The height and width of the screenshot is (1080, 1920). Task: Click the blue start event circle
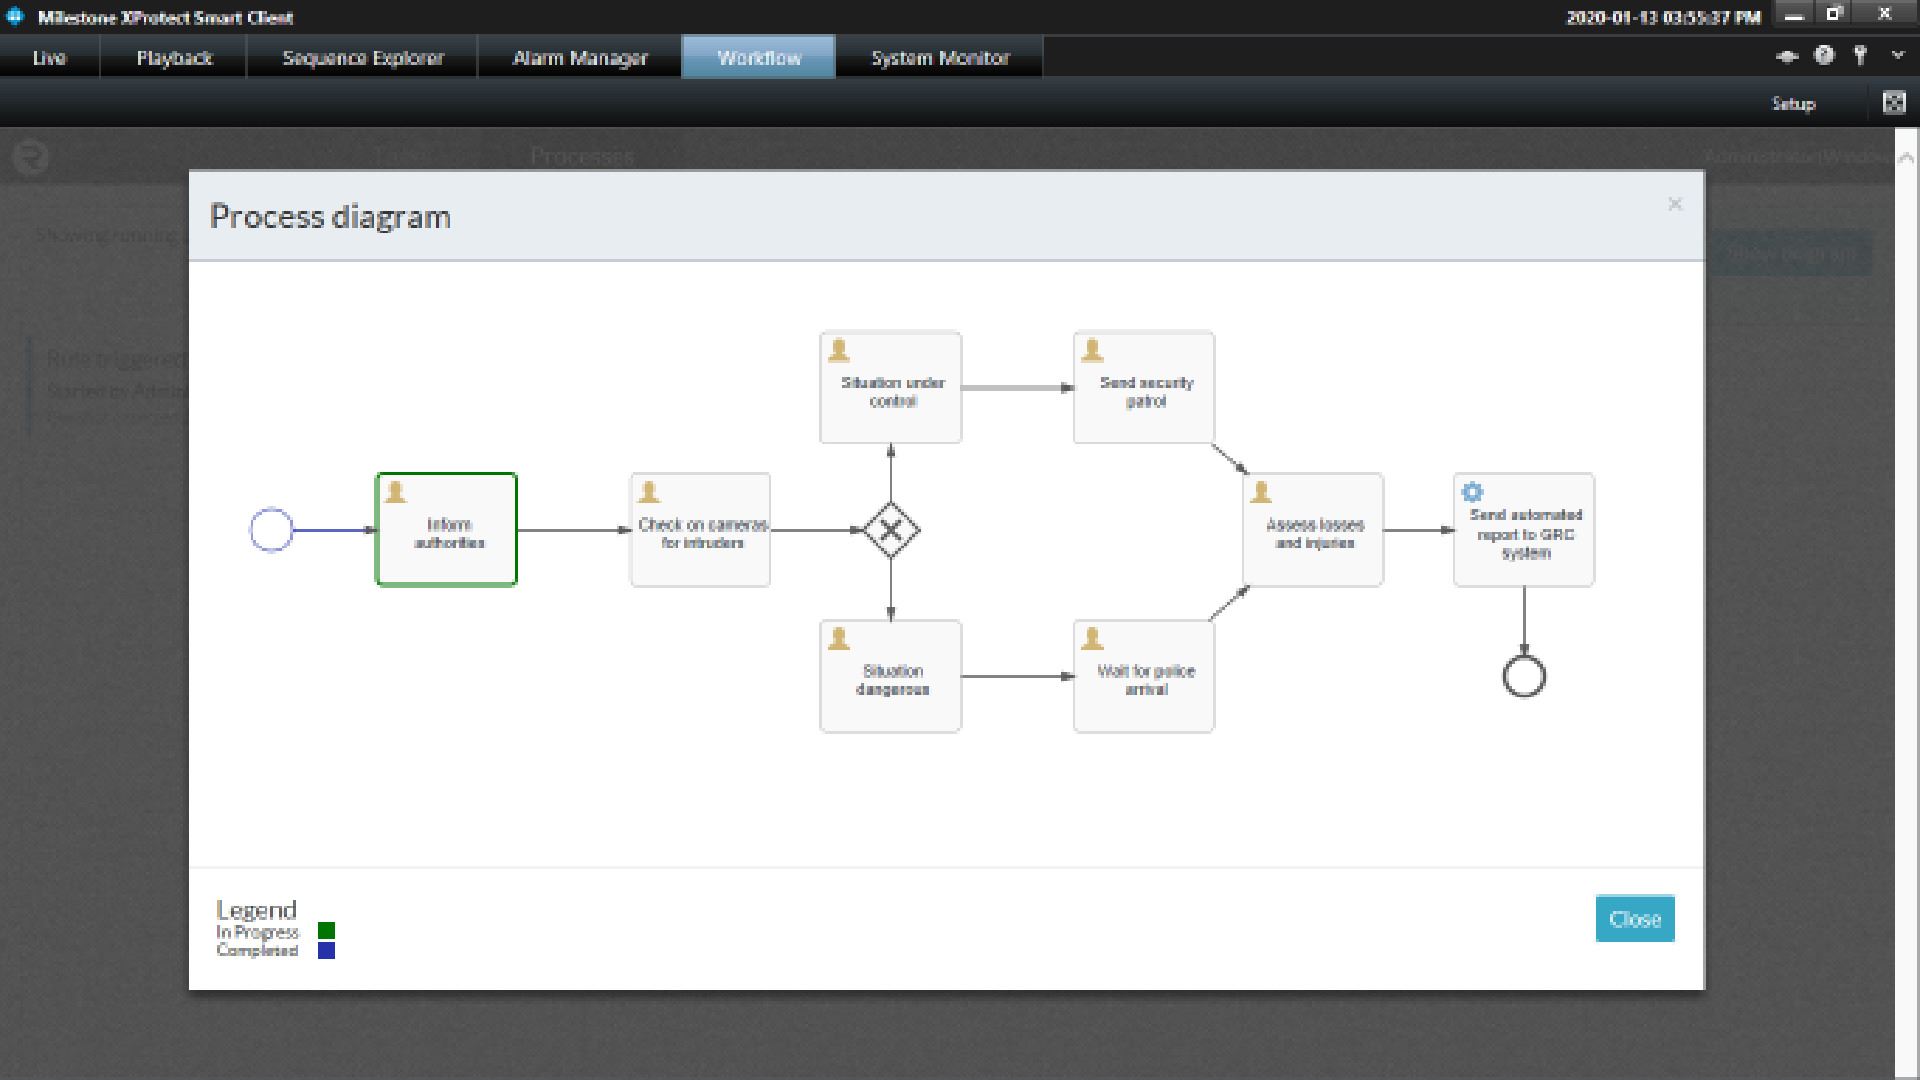coord(271,530)
